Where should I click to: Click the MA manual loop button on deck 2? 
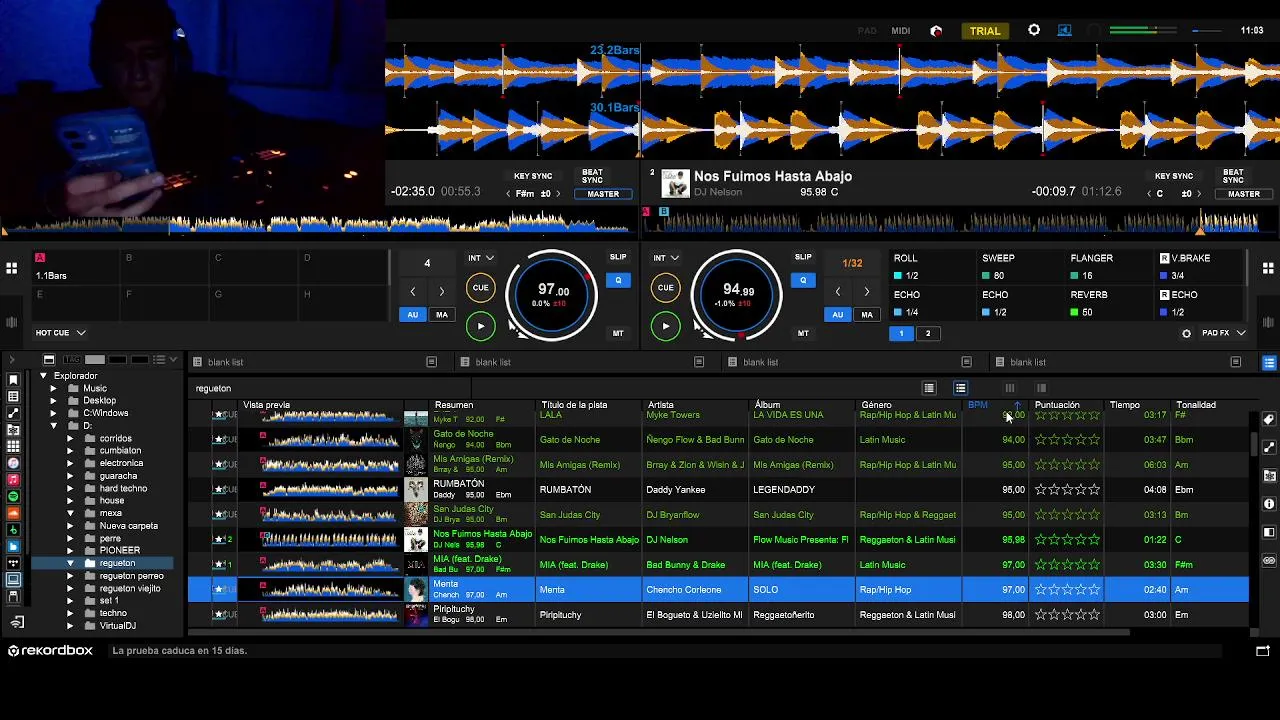tap(867, 315)
